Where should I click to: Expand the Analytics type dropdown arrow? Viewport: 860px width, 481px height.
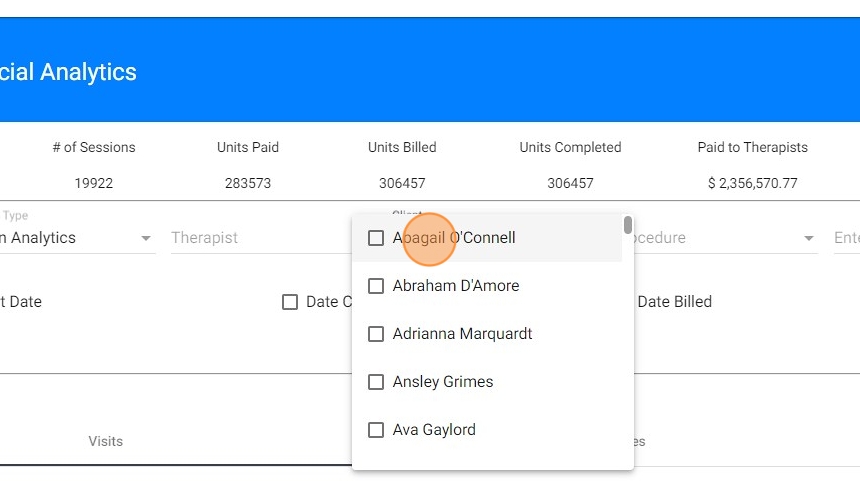coord(146,239)
